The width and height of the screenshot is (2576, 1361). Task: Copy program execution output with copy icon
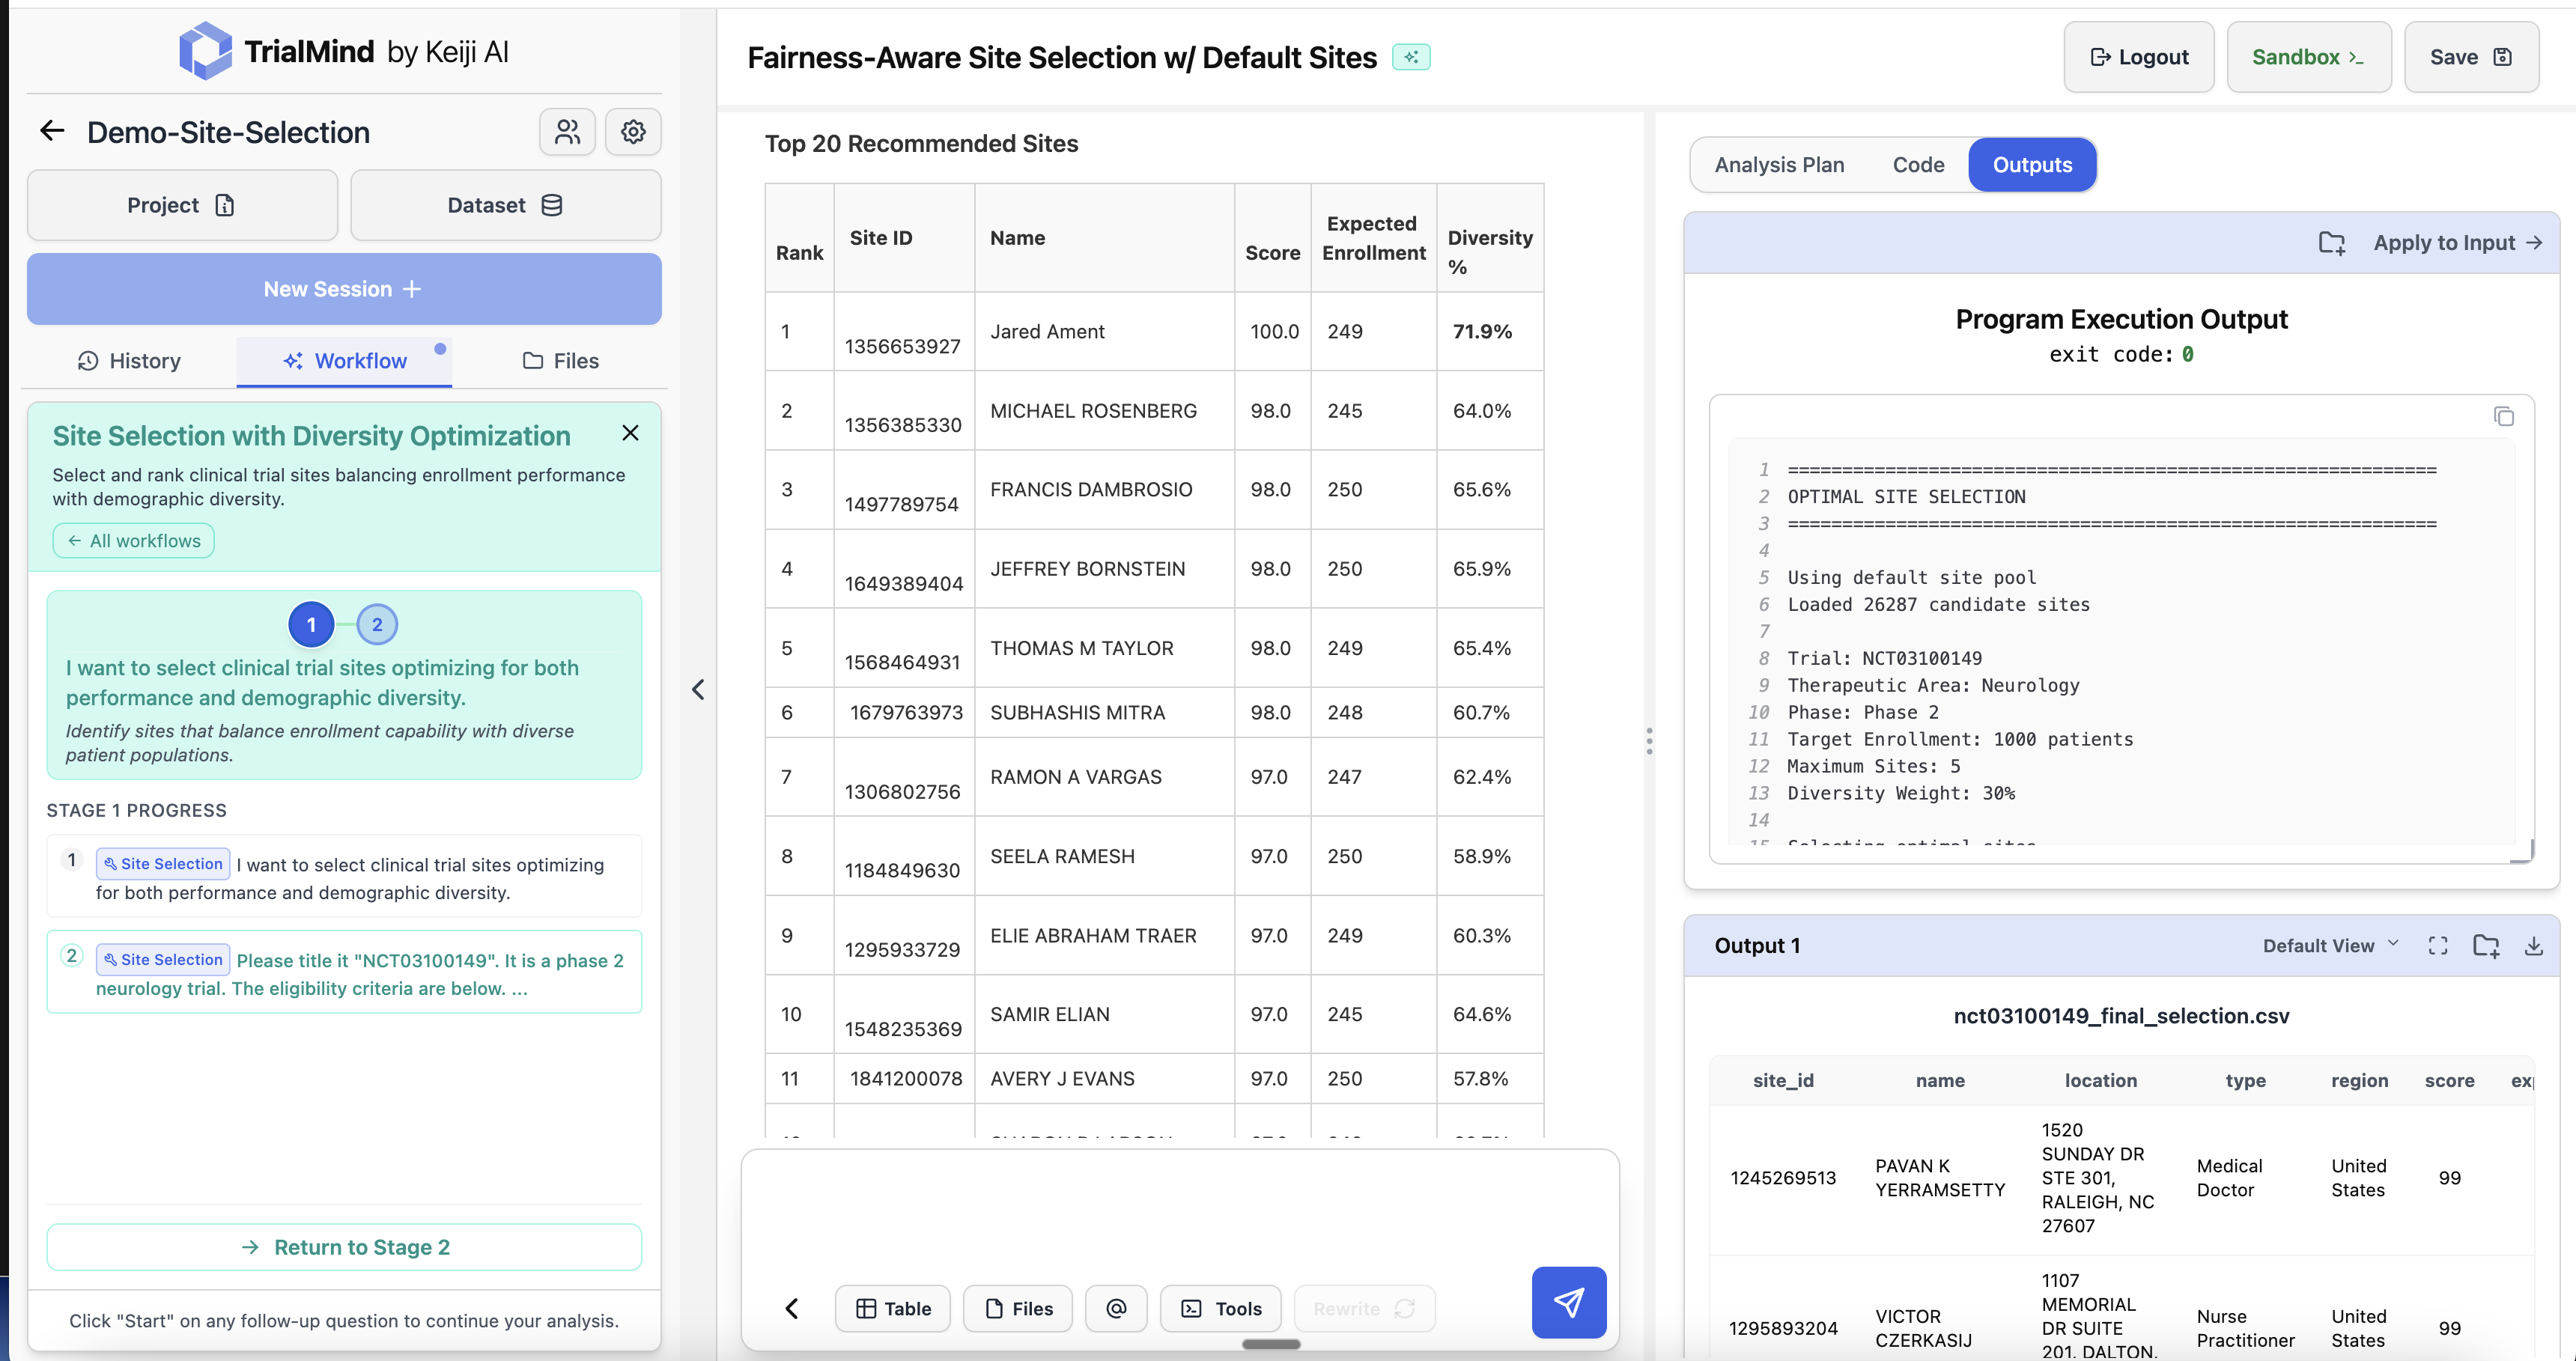[x=2503, y=417]
